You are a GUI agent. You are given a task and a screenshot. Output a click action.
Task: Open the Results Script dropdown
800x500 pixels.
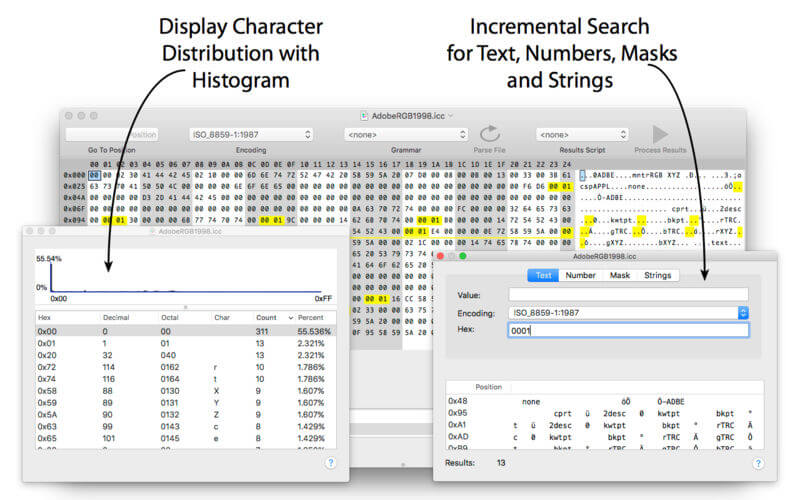pos(582,135)
